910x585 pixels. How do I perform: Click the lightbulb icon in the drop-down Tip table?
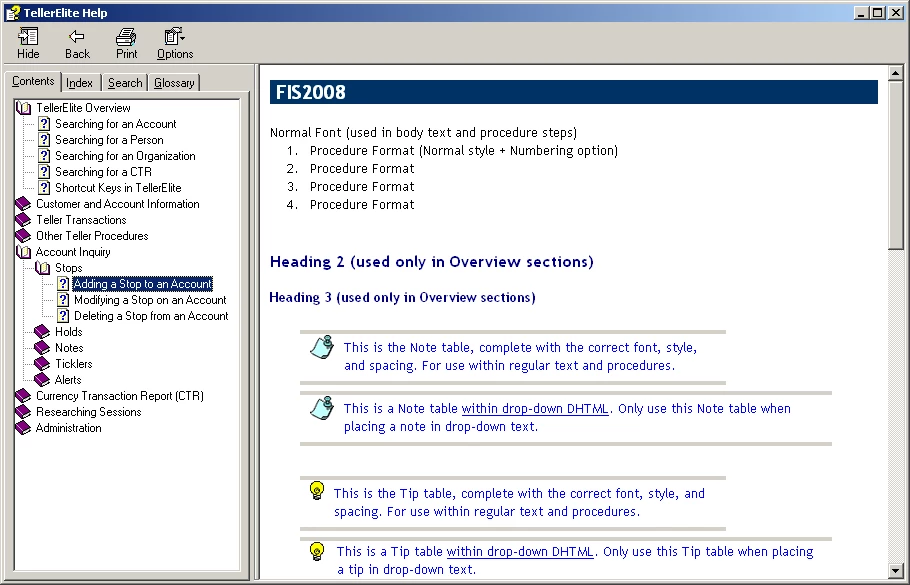tap(317, 551)
